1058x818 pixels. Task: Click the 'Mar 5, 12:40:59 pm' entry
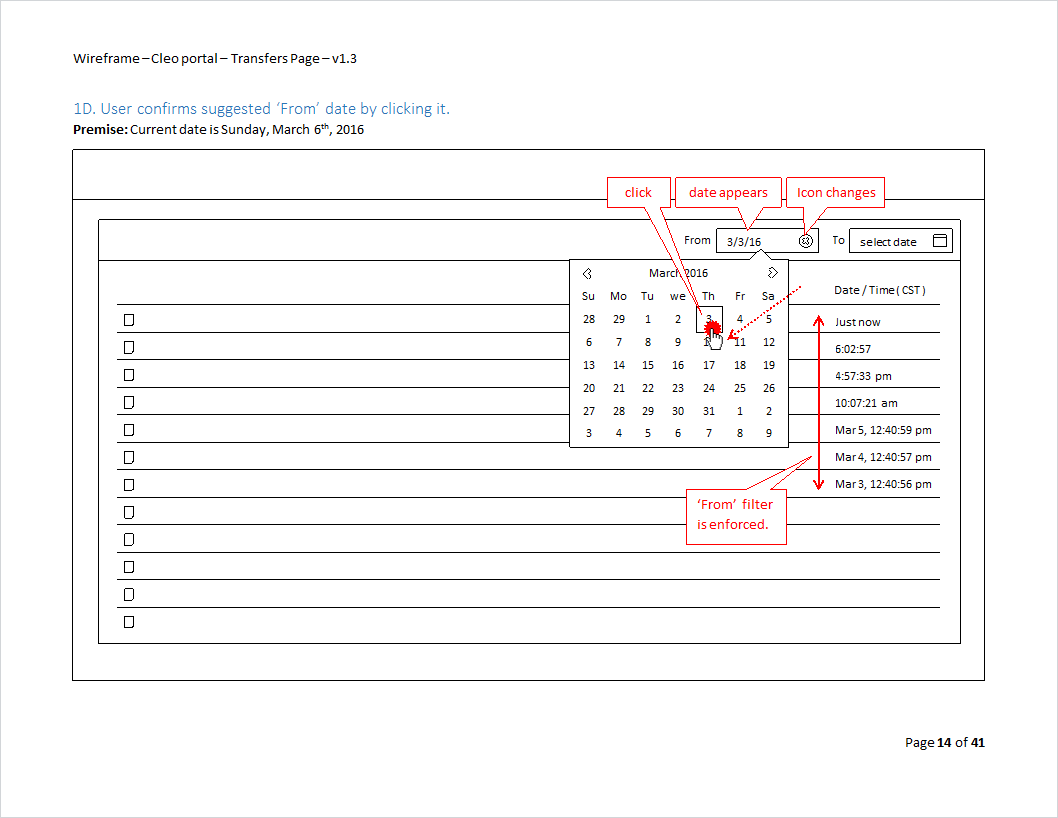[x=883, y=430]
